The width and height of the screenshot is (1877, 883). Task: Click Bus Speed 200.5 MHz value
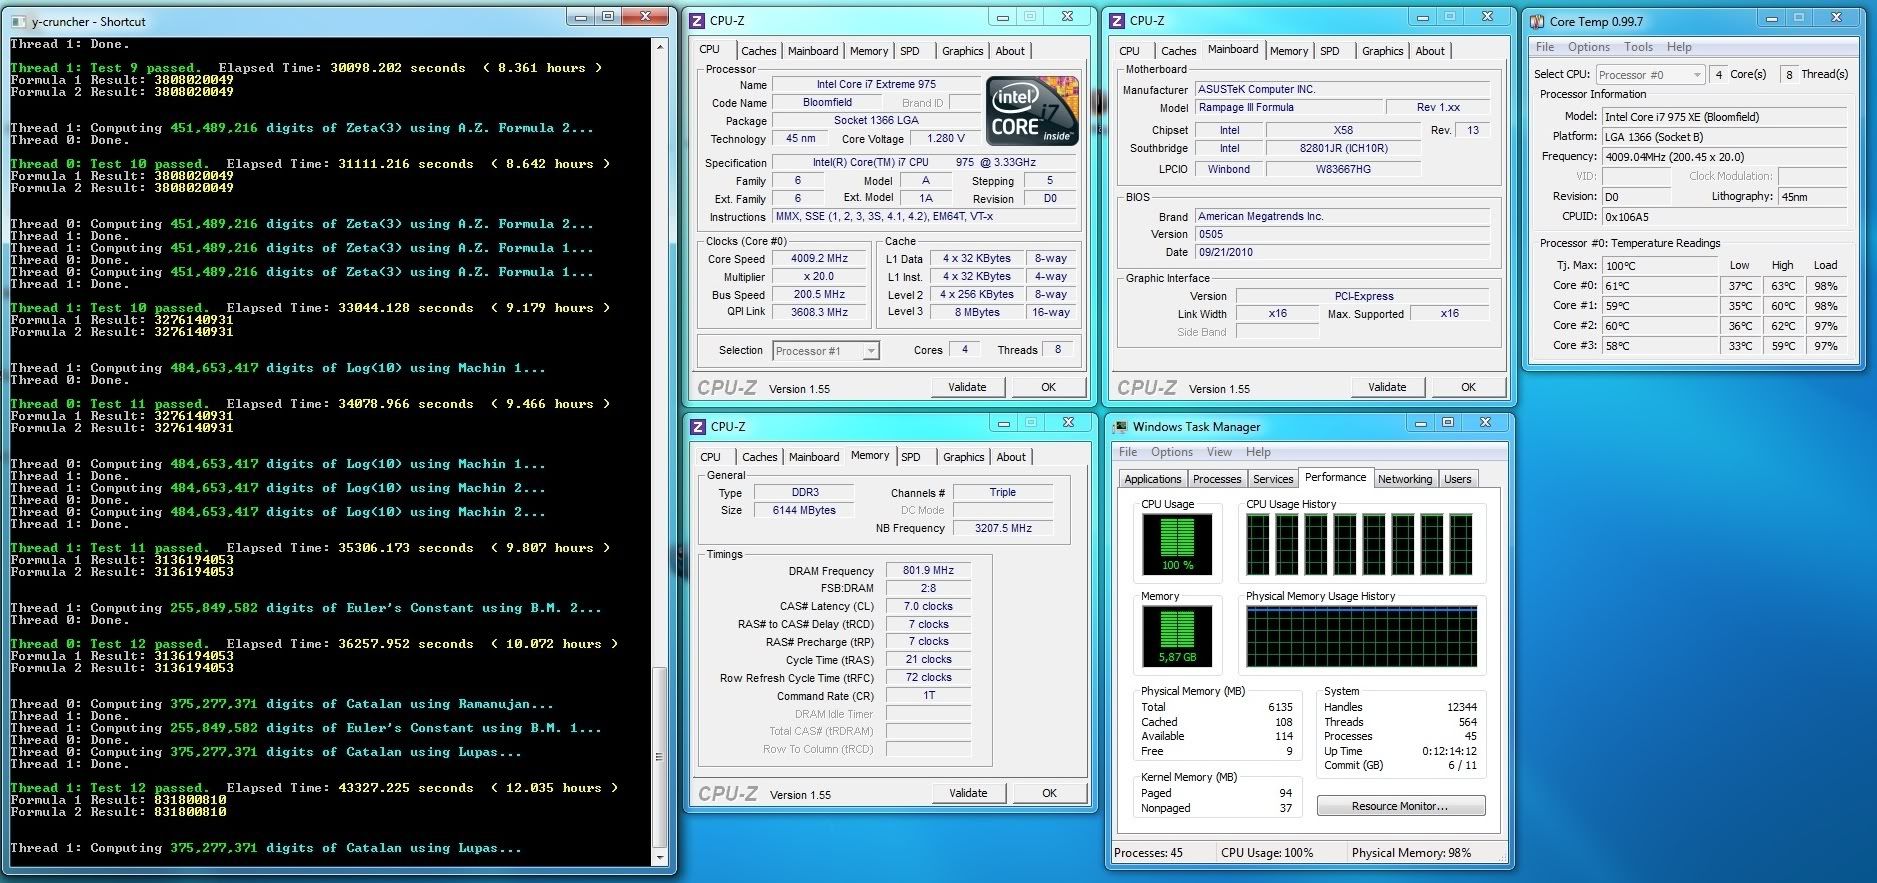(819, 295)
